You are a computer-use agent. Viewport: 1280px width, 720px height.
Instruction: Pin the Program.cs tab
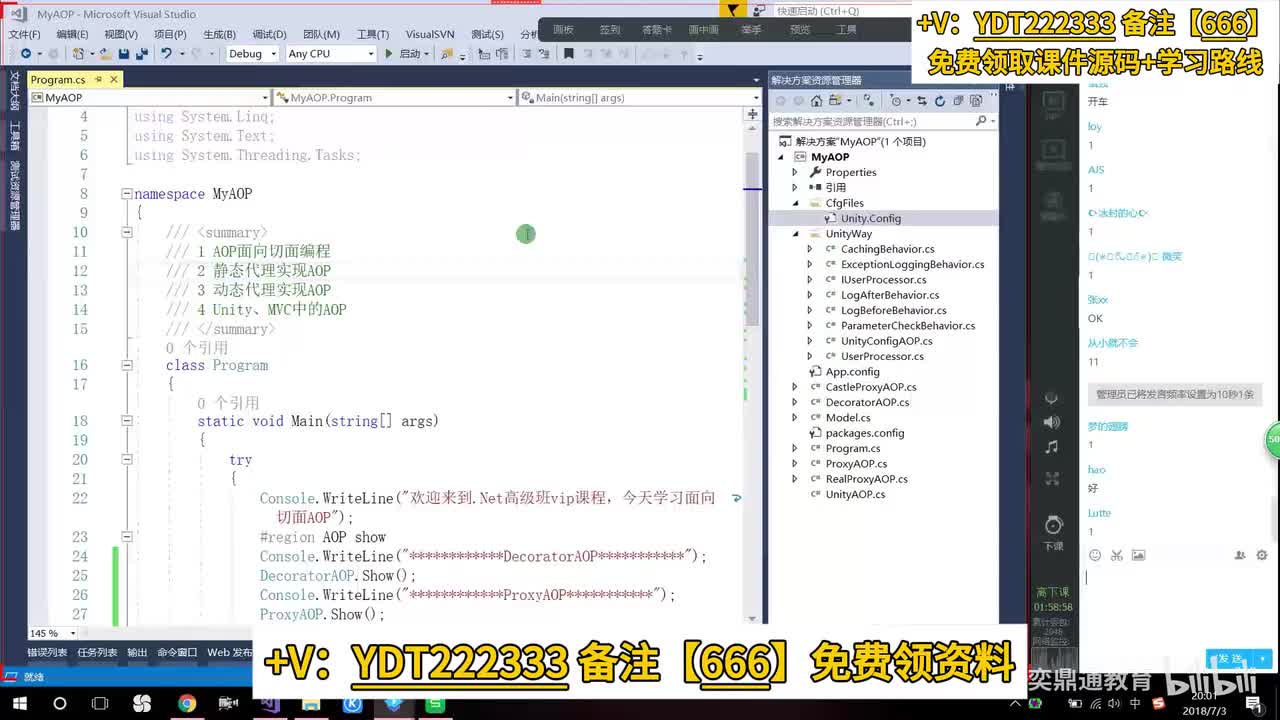(x=98, y=79)
